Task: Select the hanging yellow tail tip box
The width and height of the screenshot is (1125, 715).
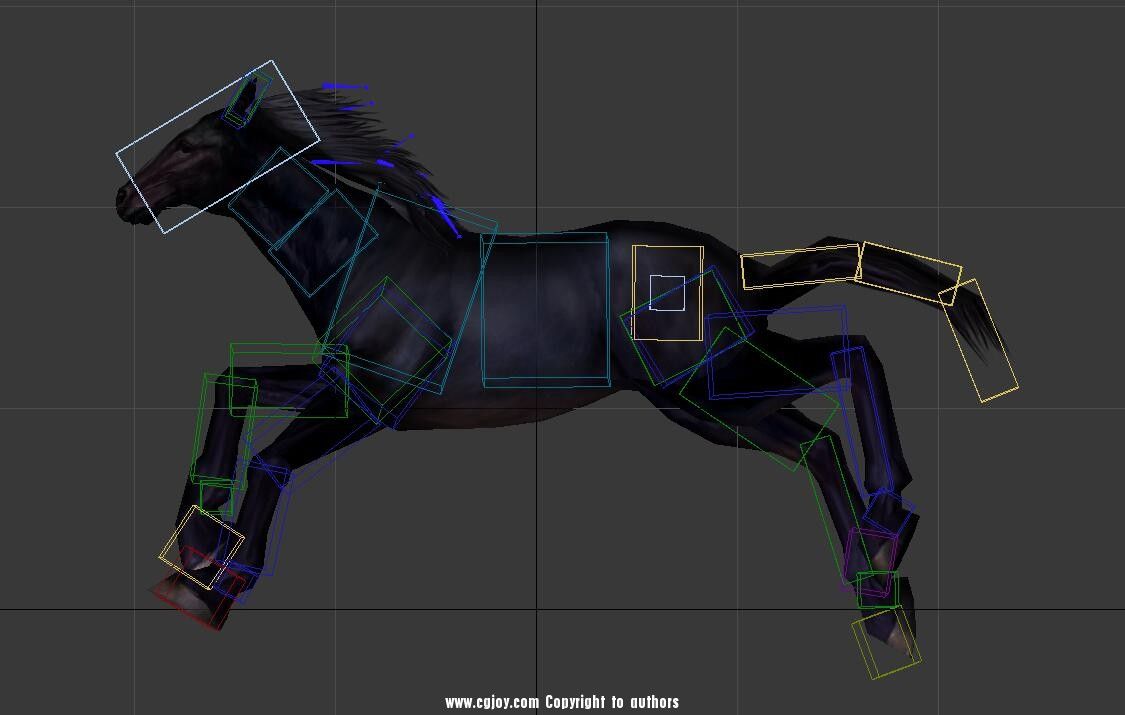Action: (x=982, y=342)
